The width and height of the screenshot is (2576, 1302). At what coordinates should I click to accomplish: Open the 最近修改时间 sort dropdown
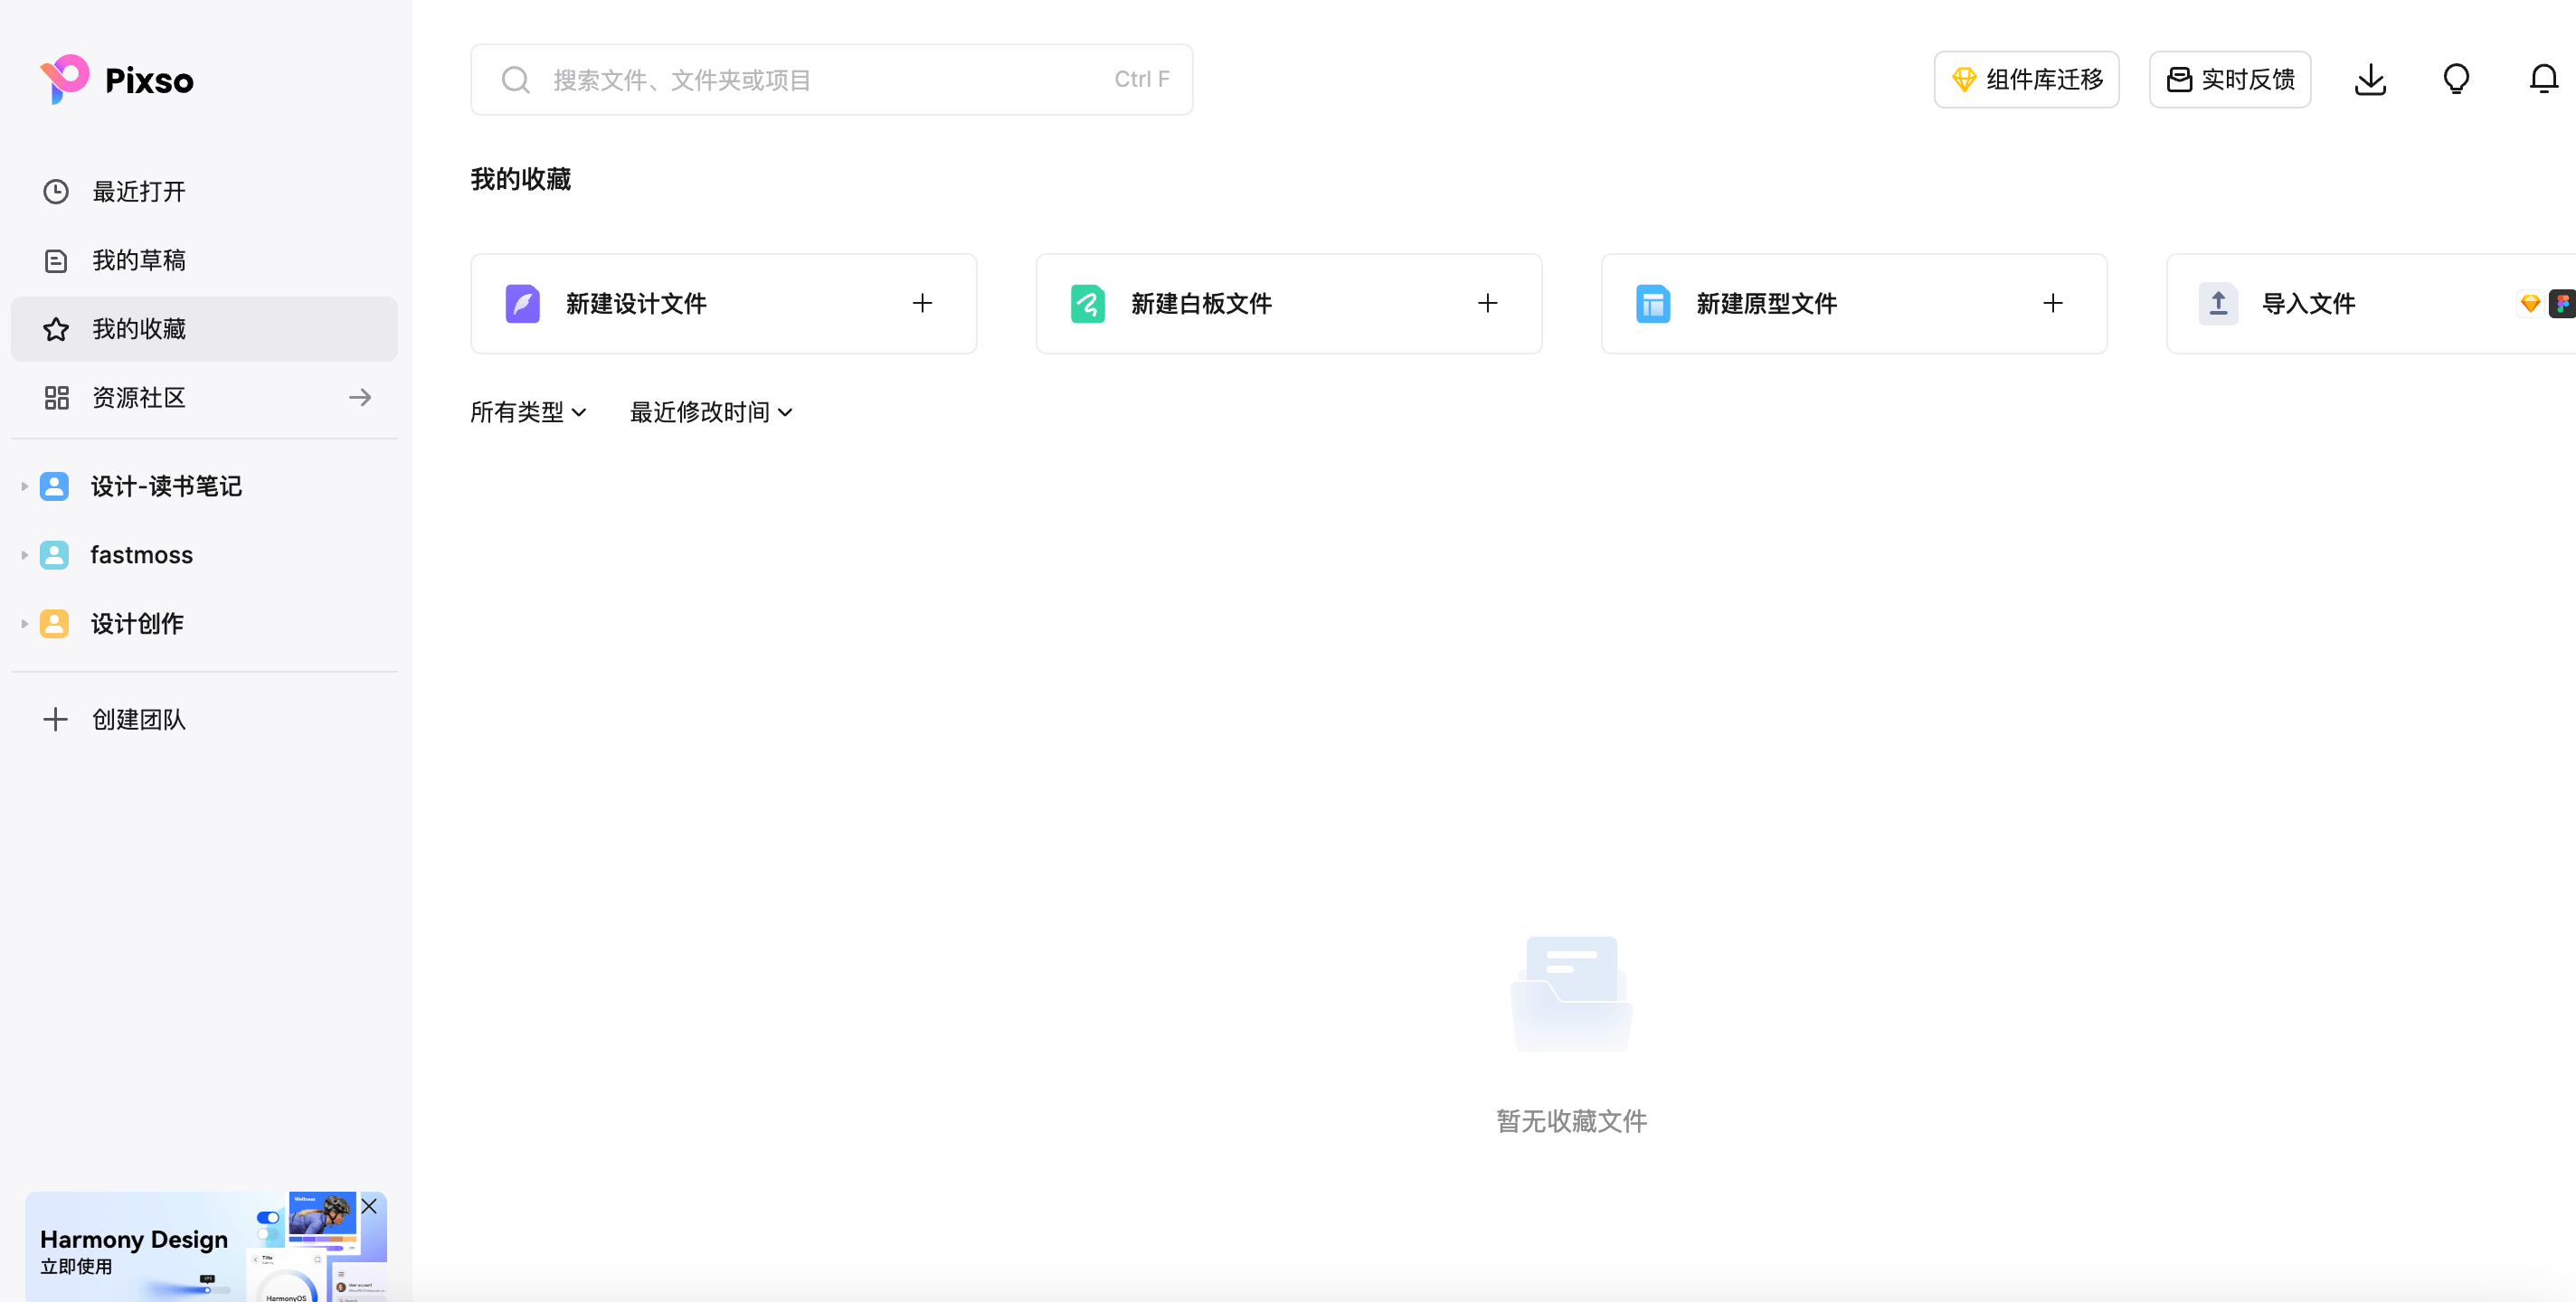(710, 412)
